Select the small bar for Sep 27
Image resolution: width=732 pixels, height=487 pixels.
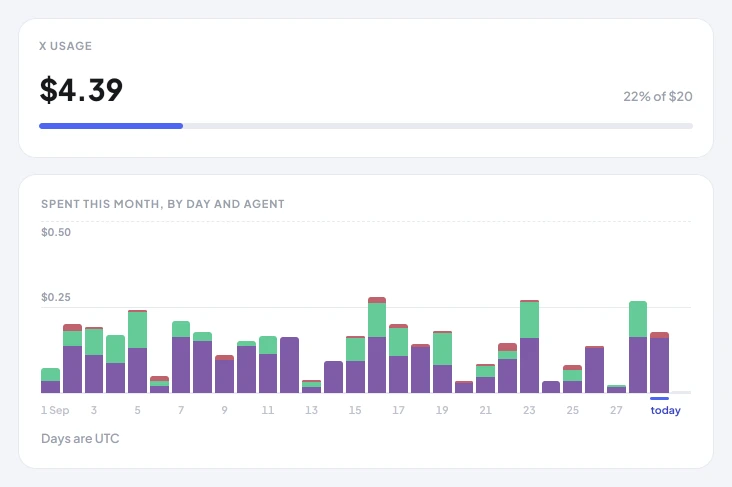coord(616,388)
